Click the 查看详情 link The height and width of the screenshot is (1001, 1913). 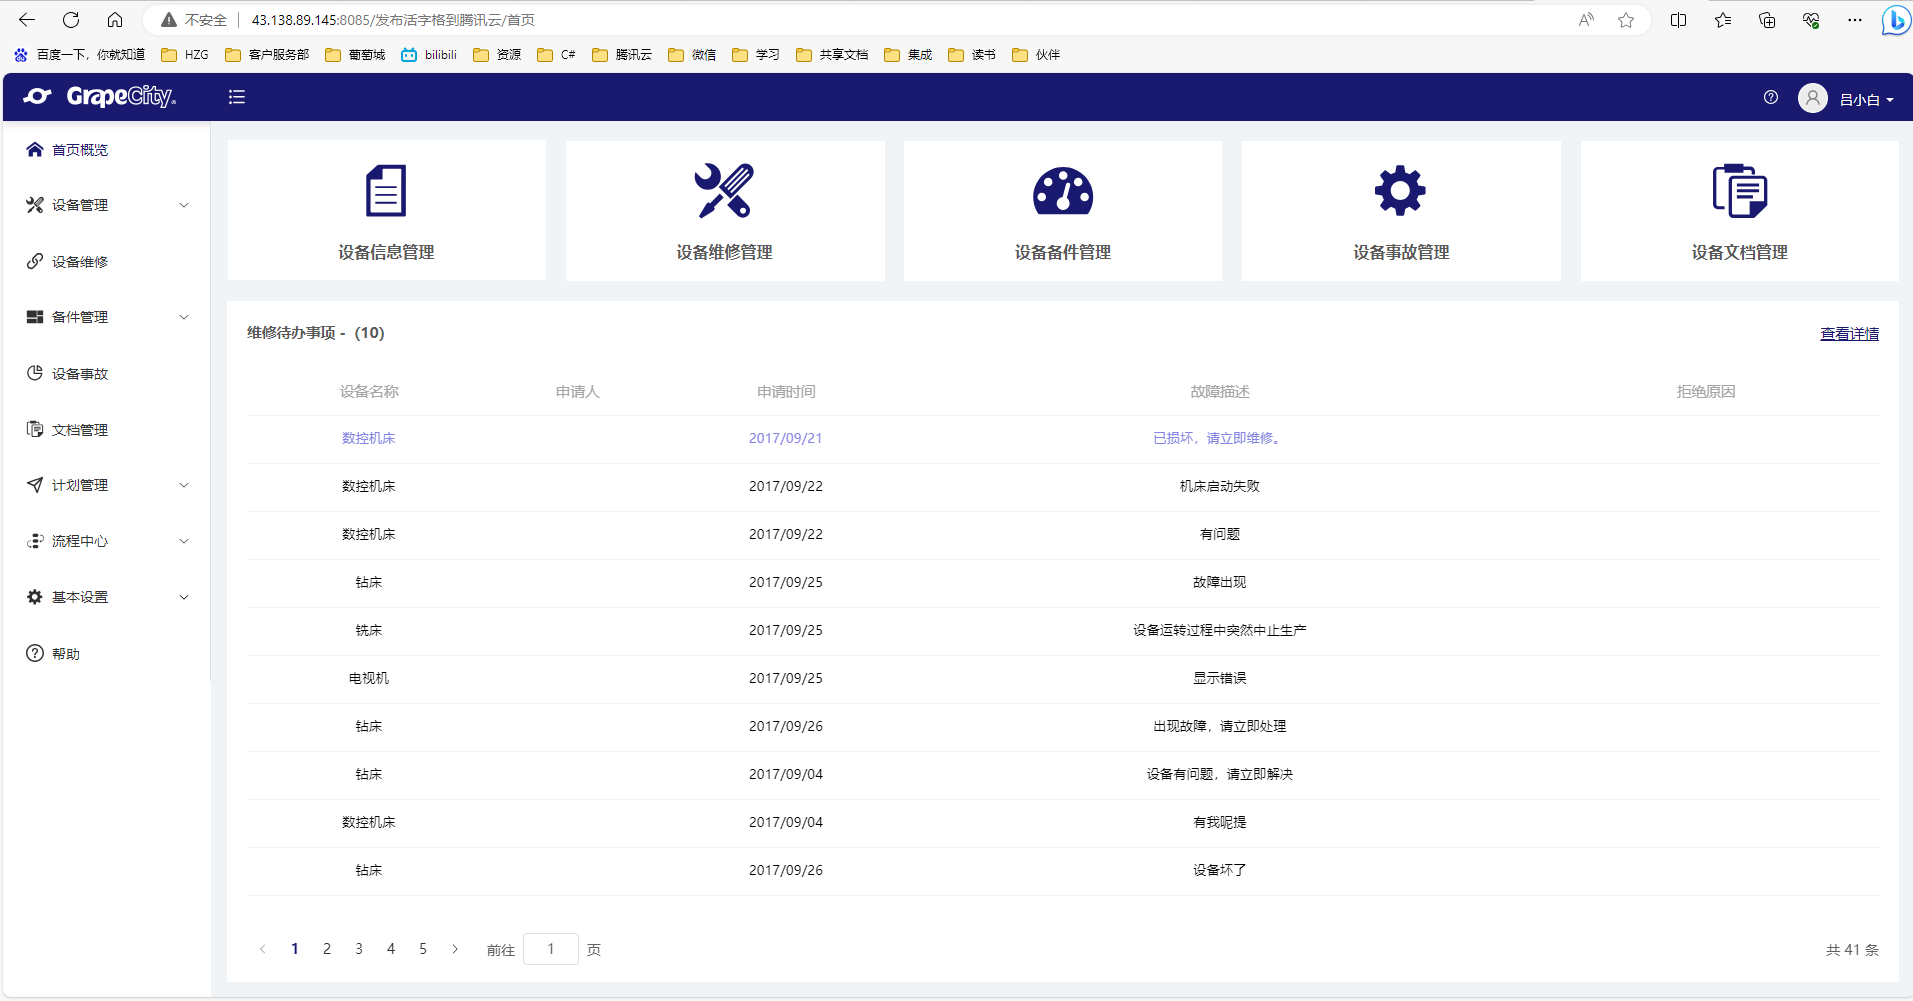pyautogui.click(x=1849, y=334)
